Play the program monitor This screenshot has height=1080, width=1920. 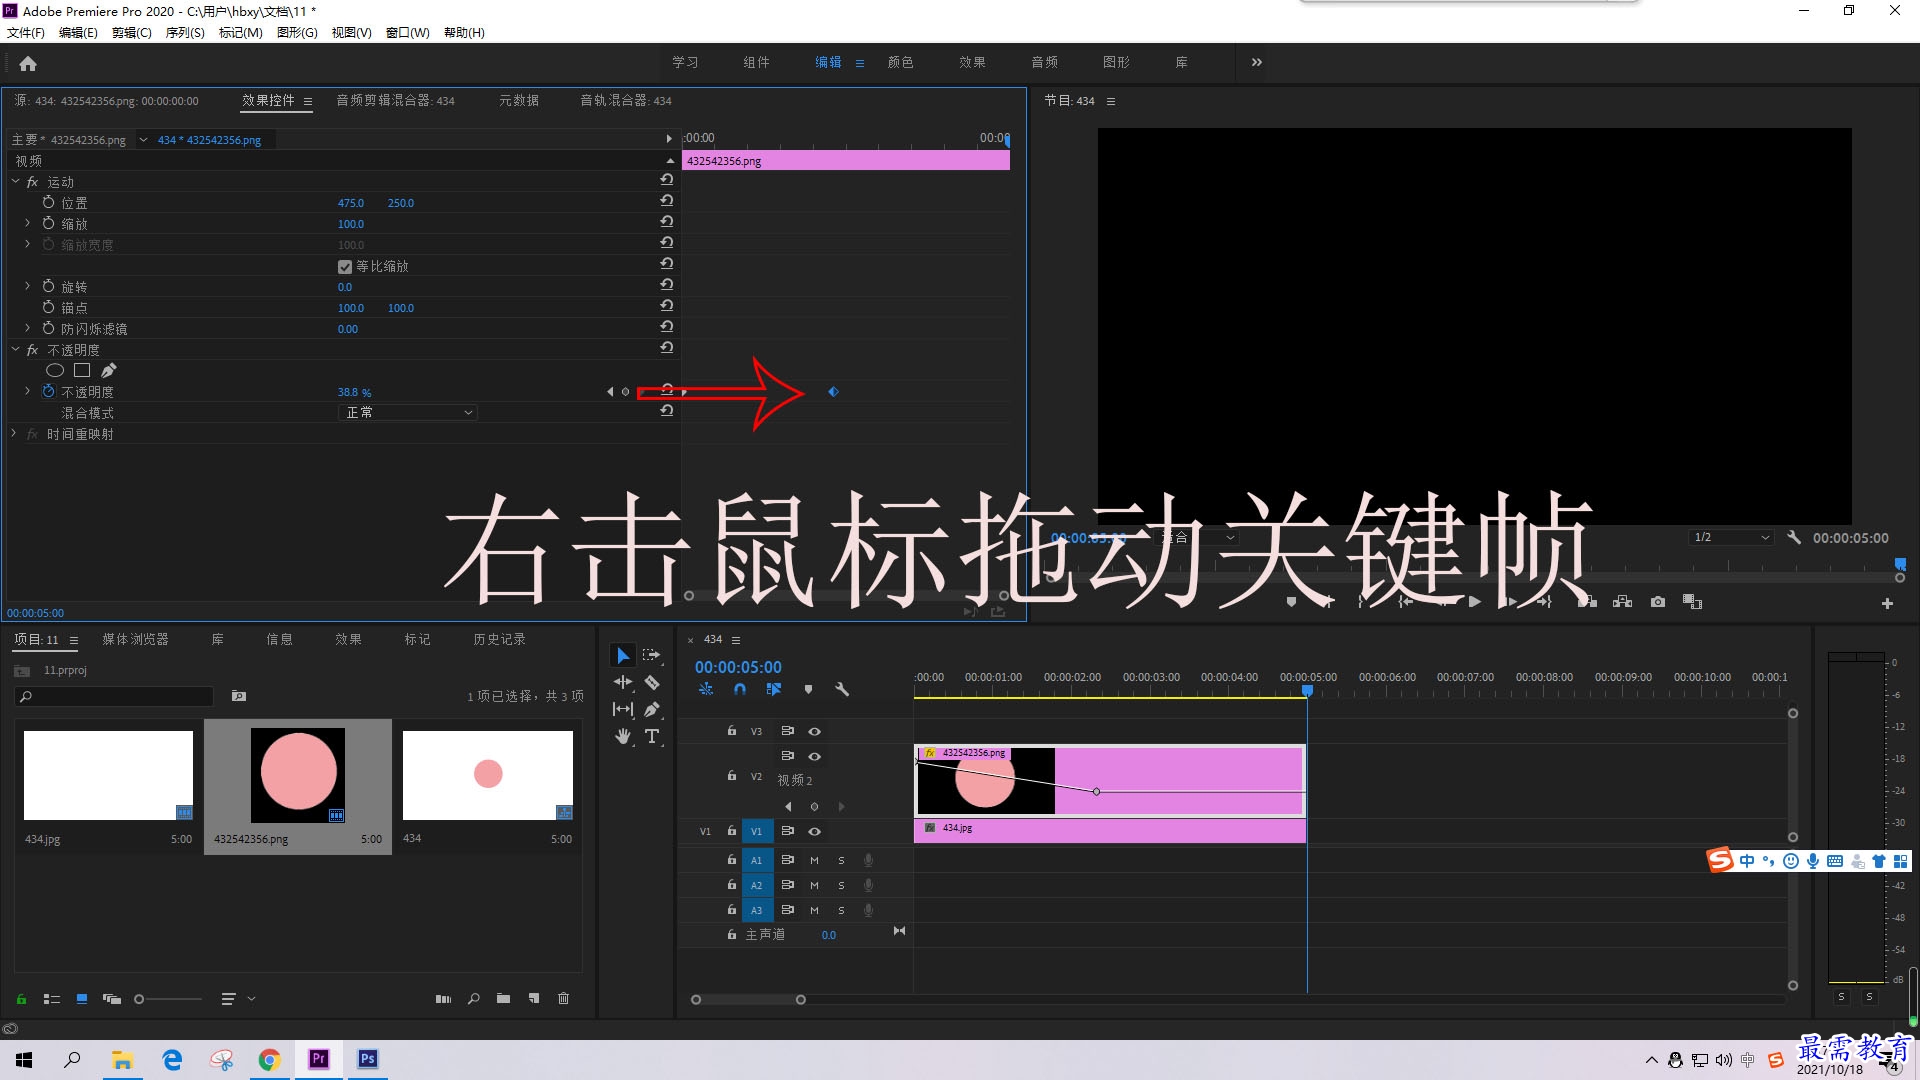[x=1474, y=602]
